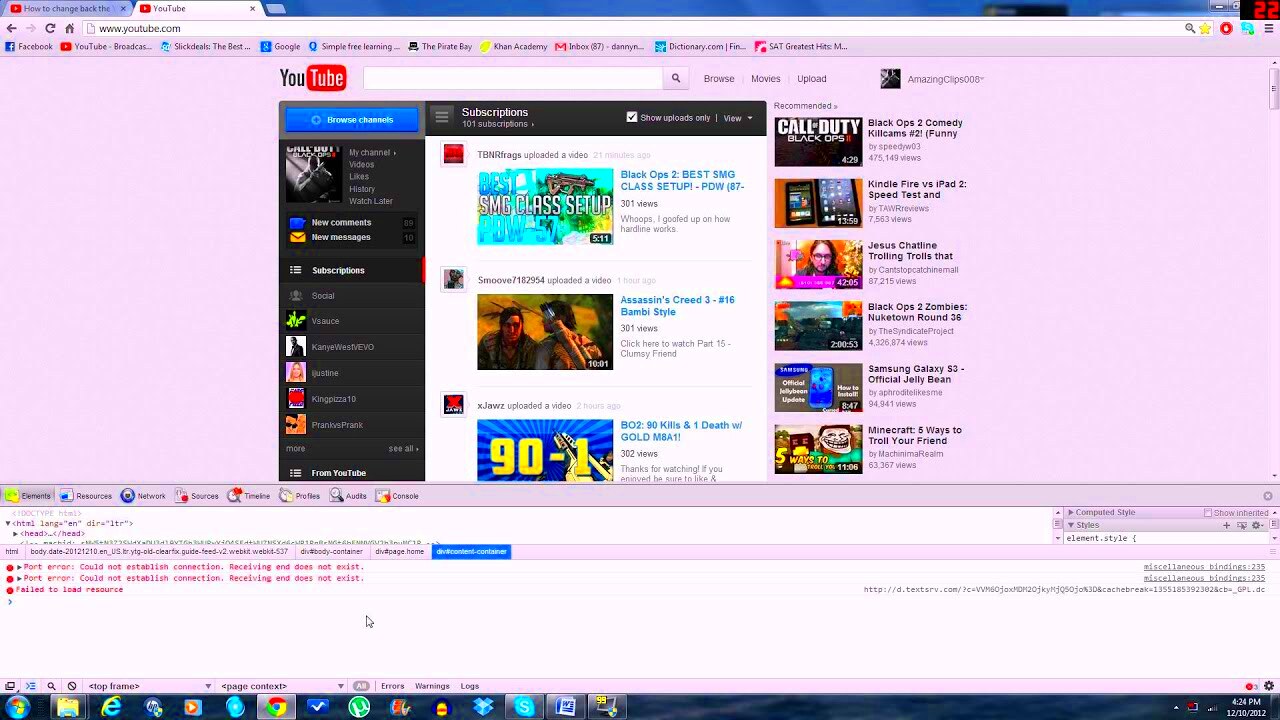Open the Network panel in DevTools
The image size is (1280, 720).
coord(143,496)
